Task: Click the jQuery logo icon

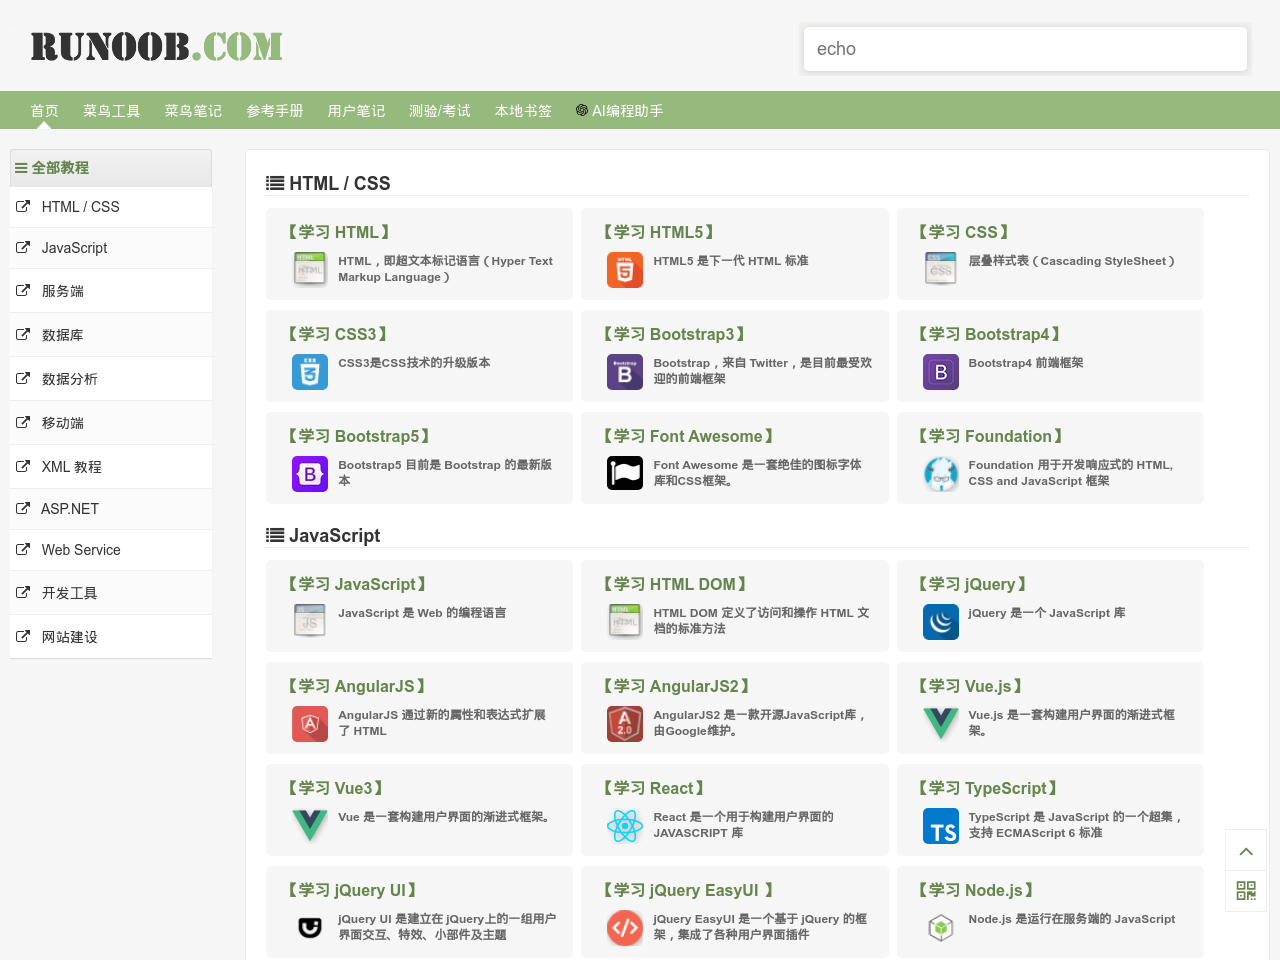Action: coord(940,621)
